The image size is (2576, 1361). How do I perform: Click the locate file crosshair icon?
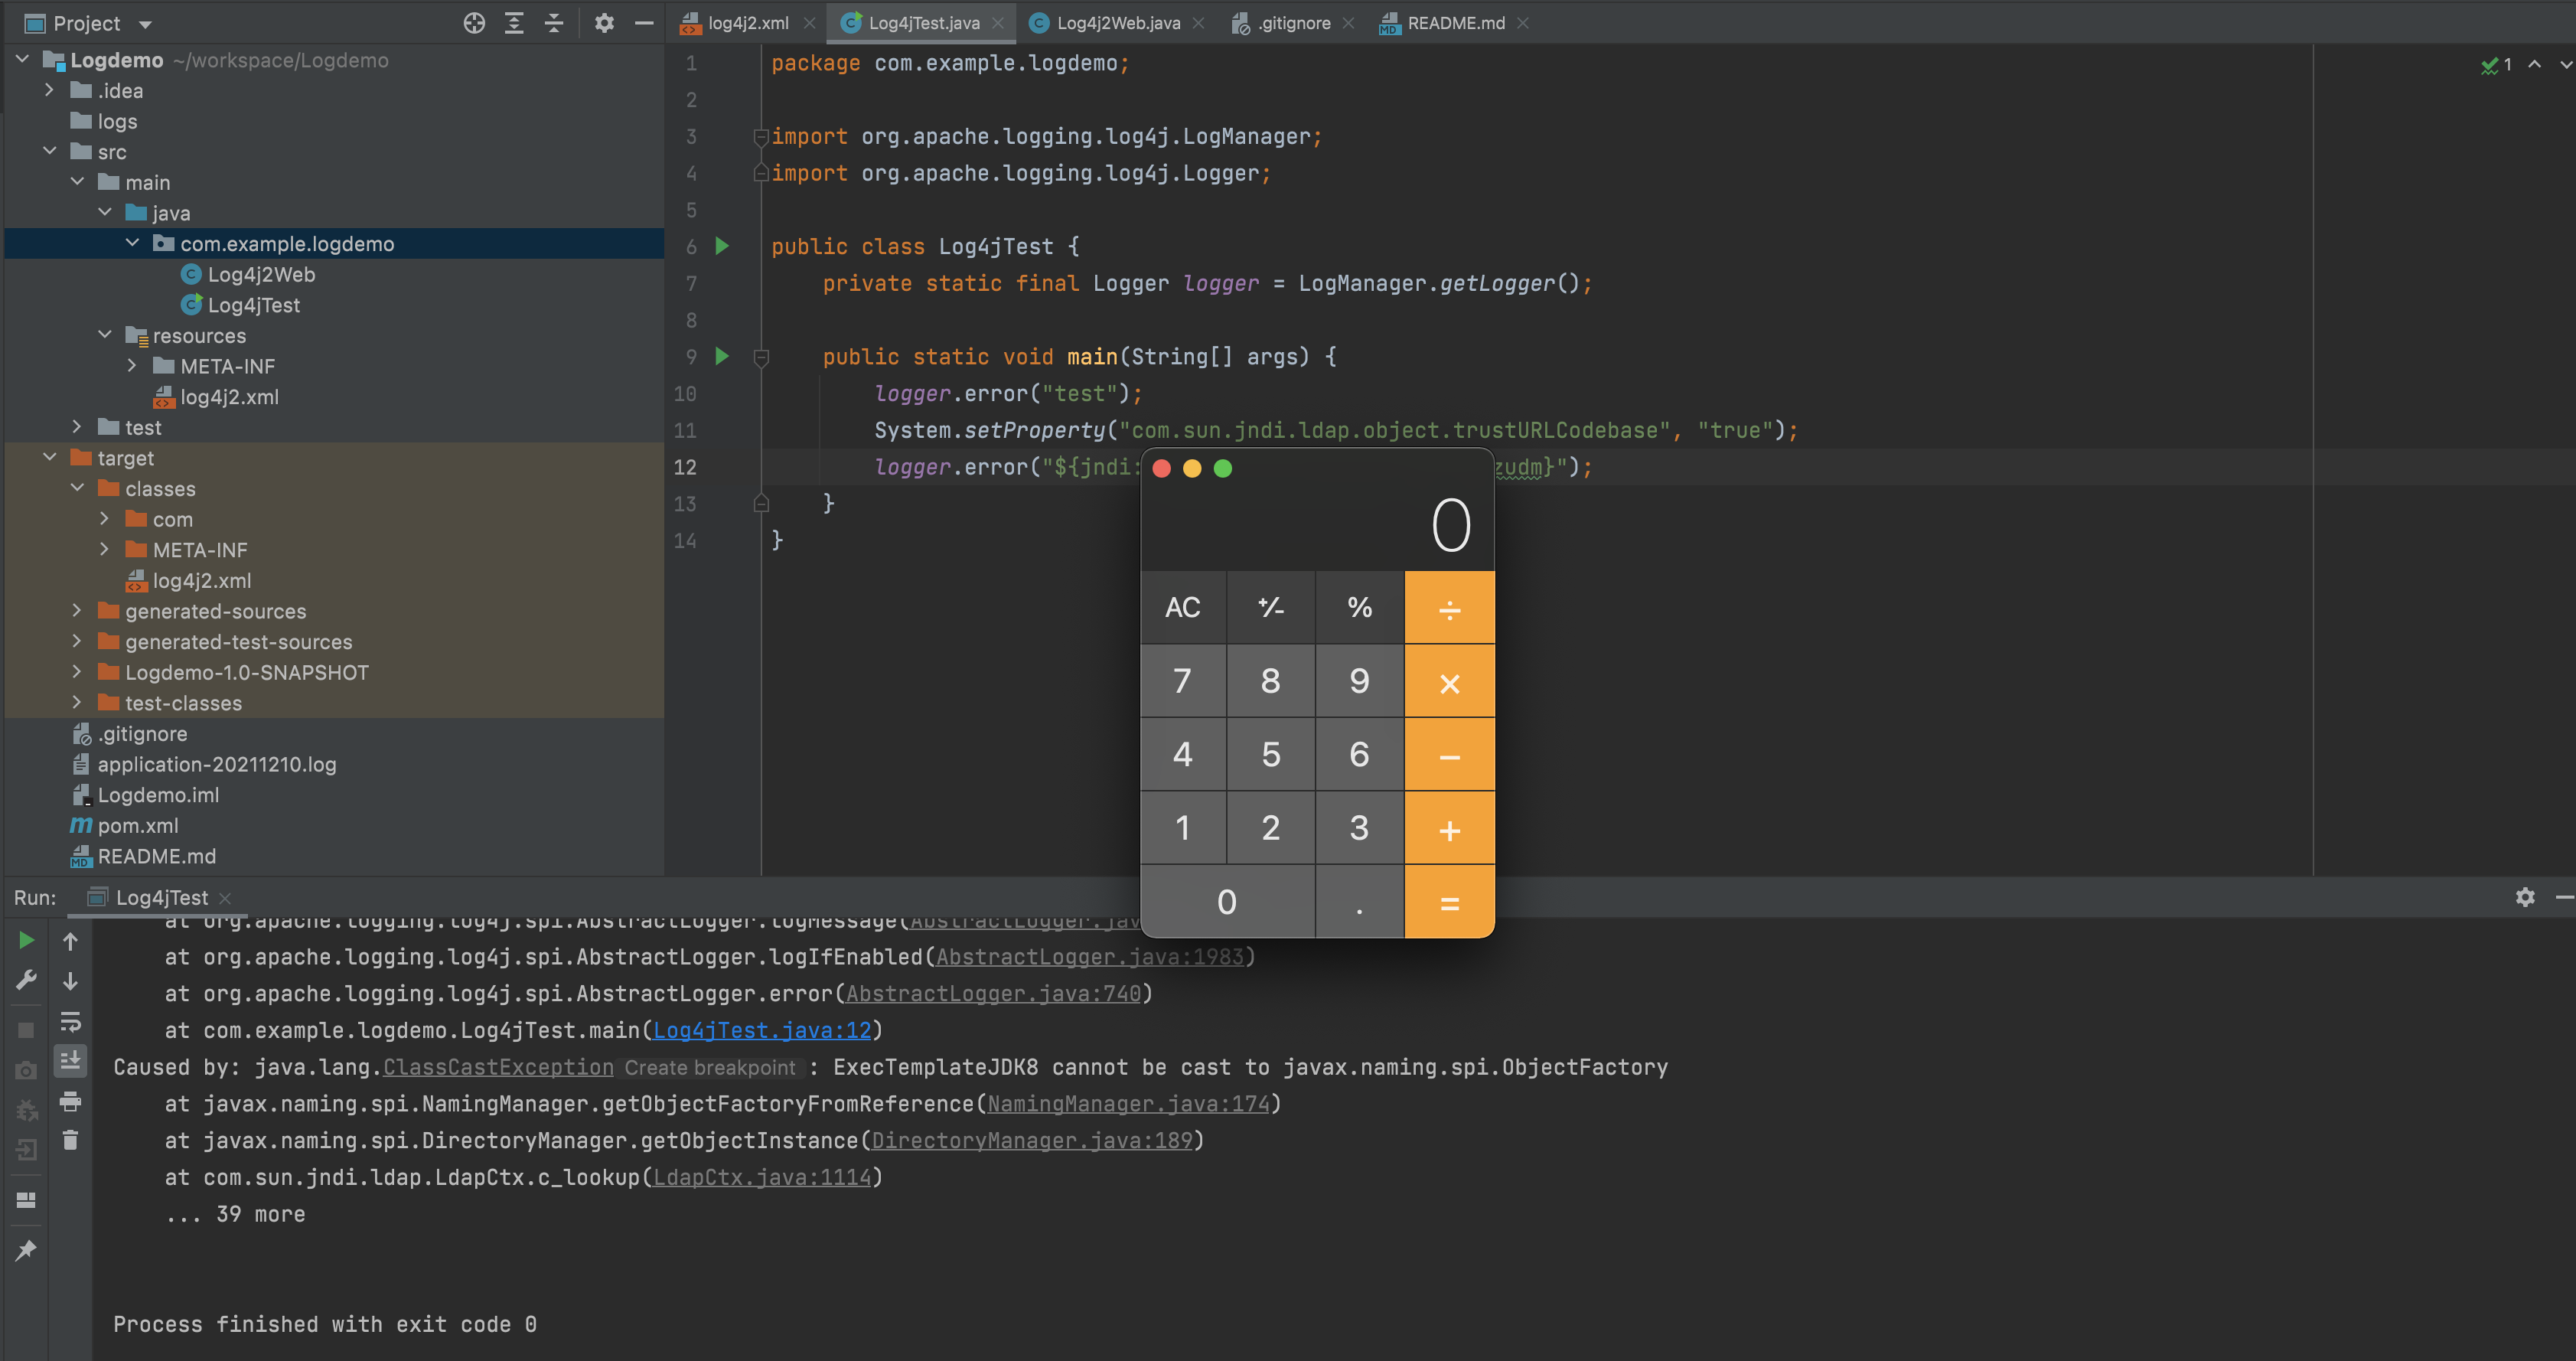[474, 23]
